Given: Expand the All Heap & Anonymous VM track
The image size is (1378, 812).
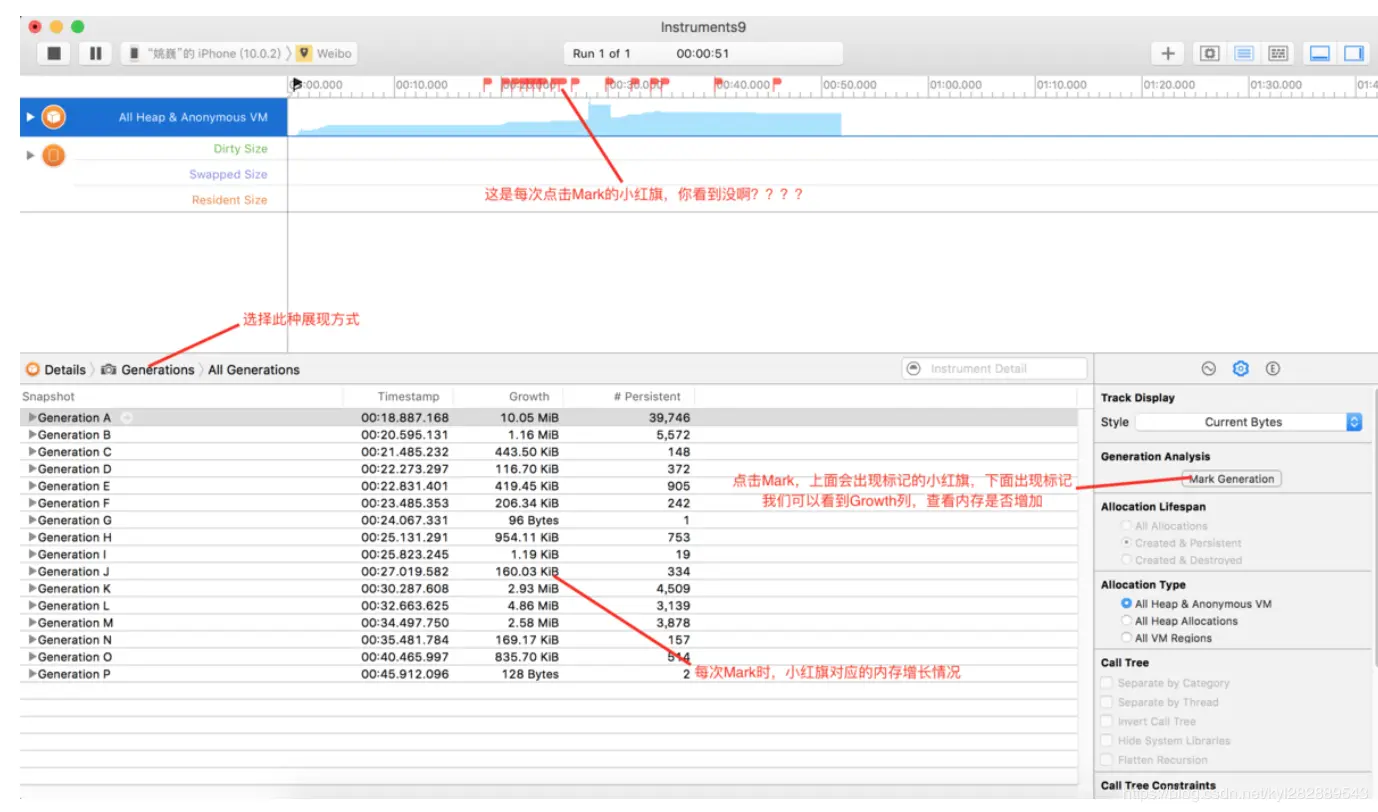Looking at the screenshot, I should [30, 117].
